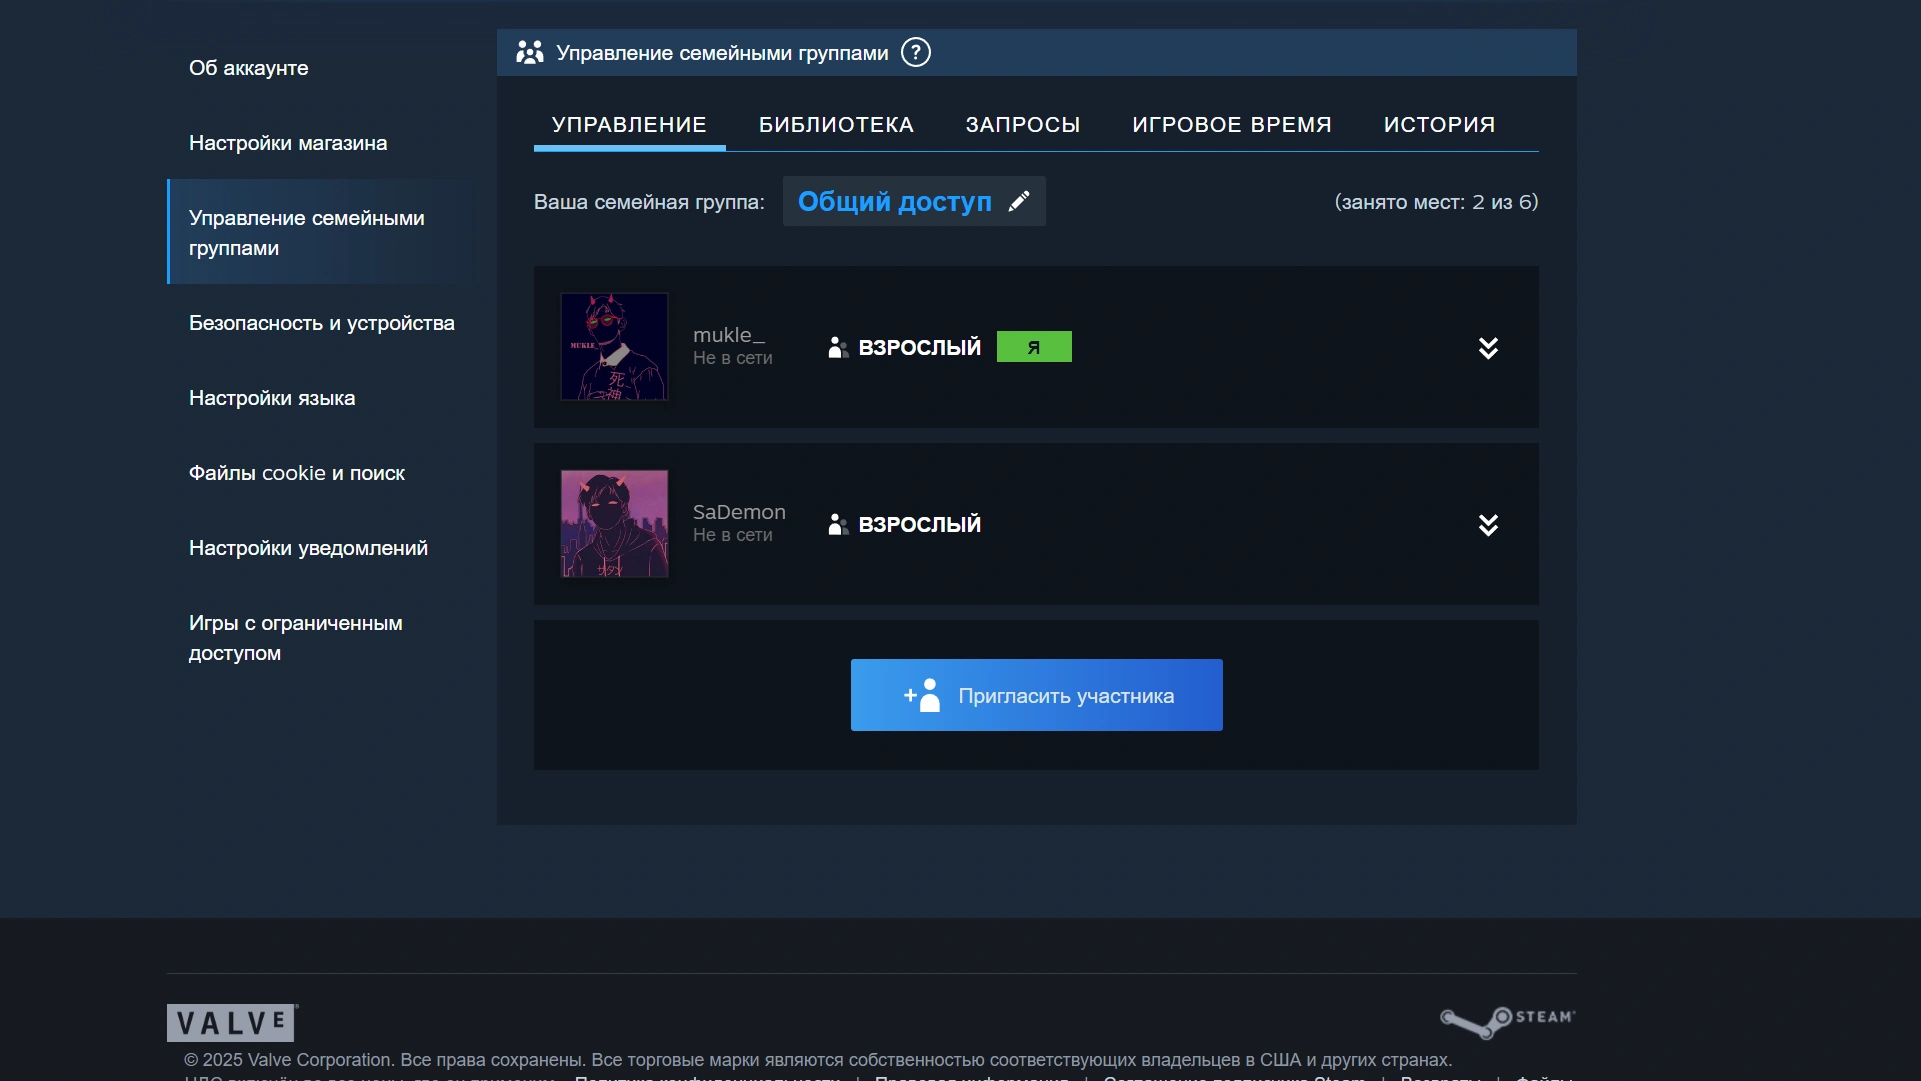Click mukle_ avatar thumbnail
The image size is (1921, 1081).
[614, 347]
